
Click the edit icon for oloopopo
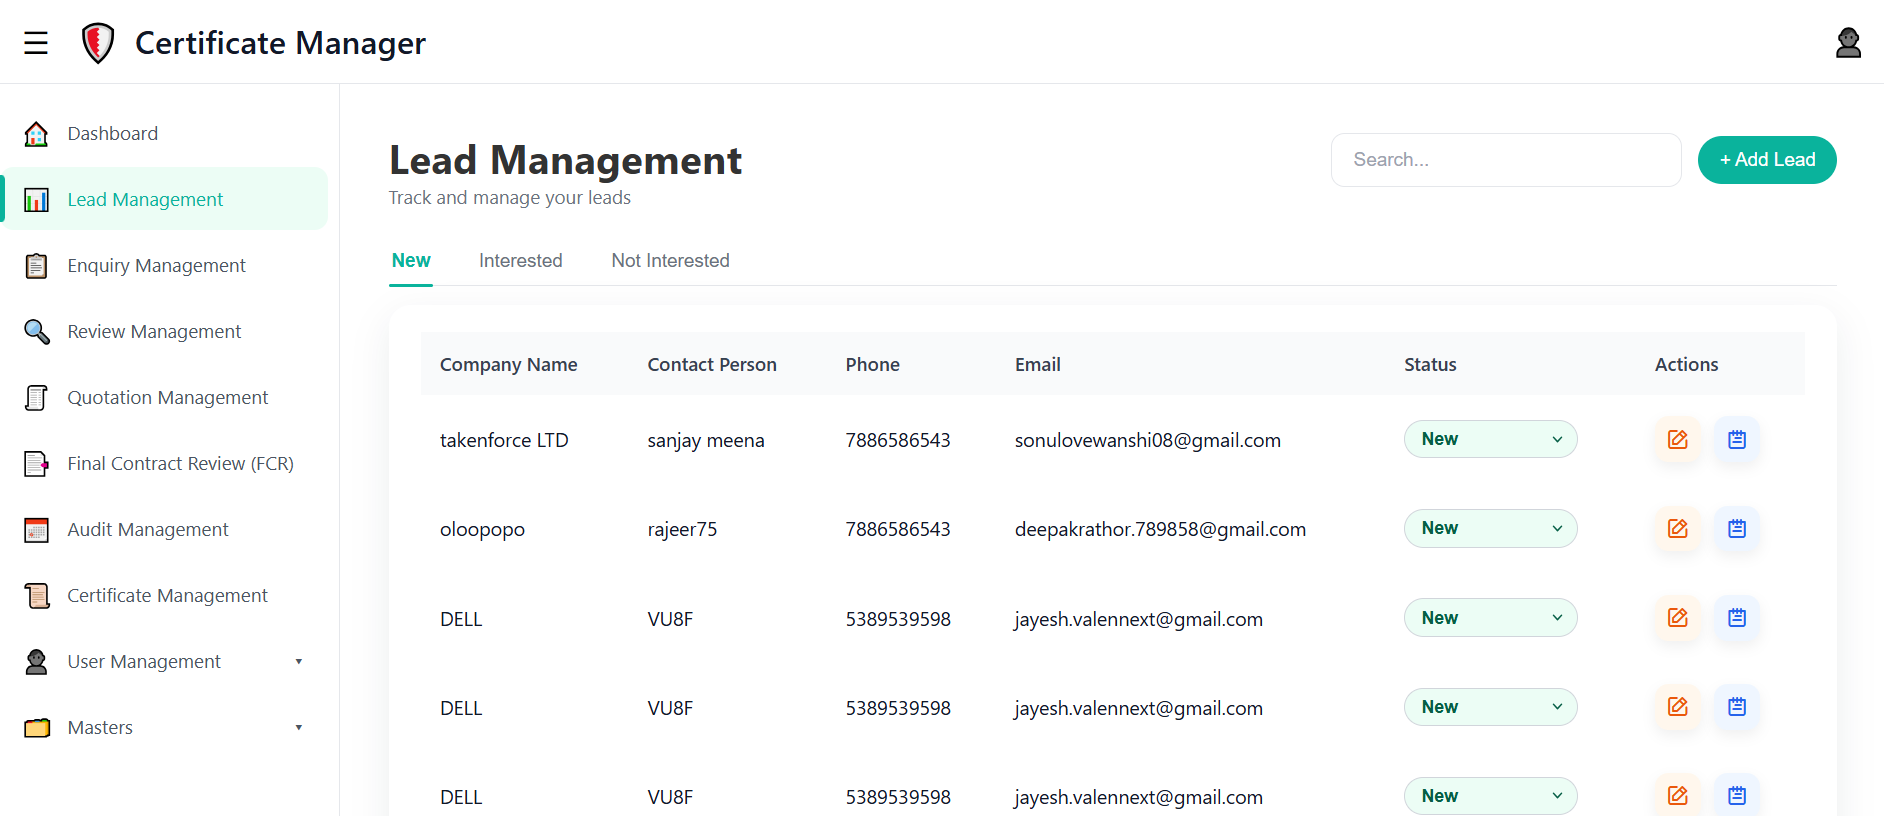[x=1677, y=529]
